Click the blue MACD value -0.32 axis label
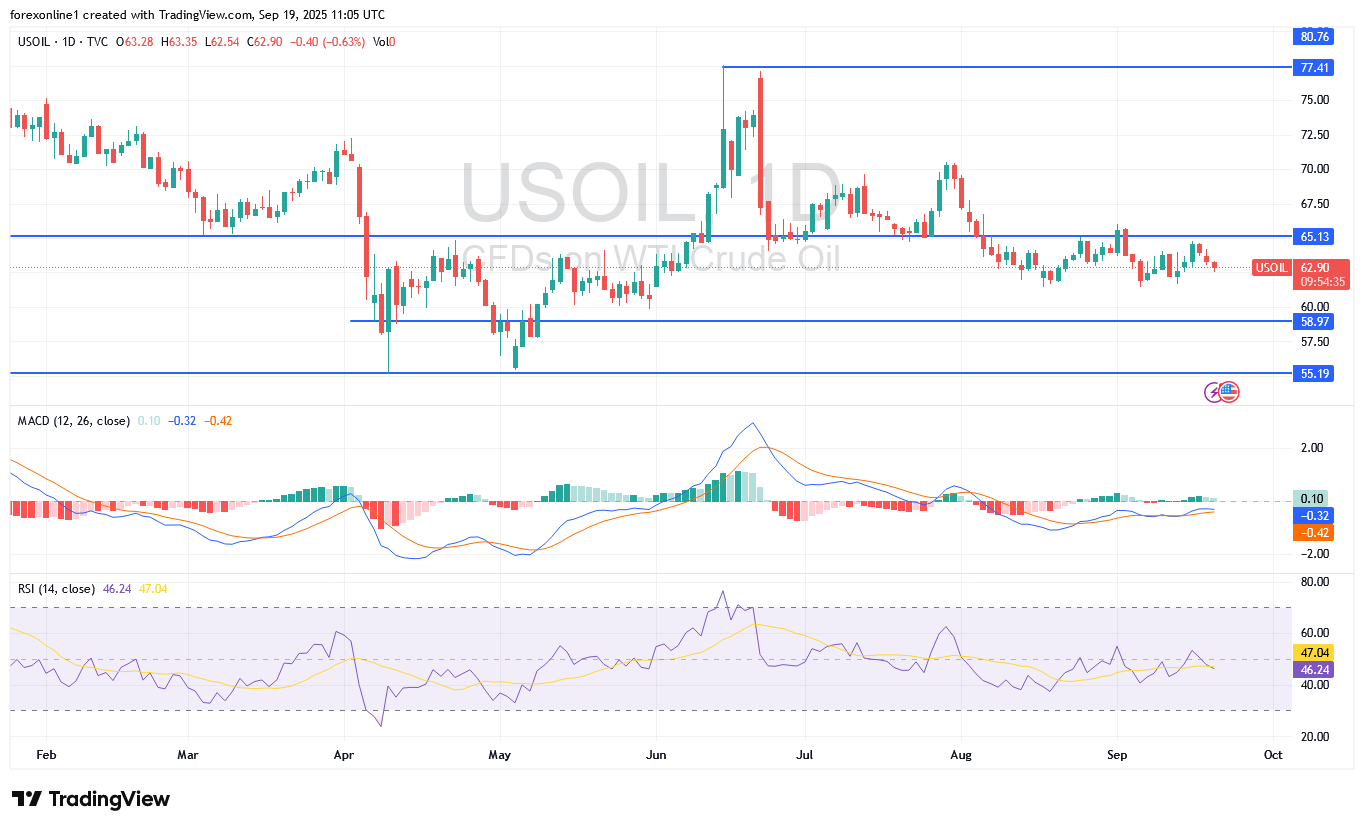The image size is (1364, 829). click(x=1313, y=515)
